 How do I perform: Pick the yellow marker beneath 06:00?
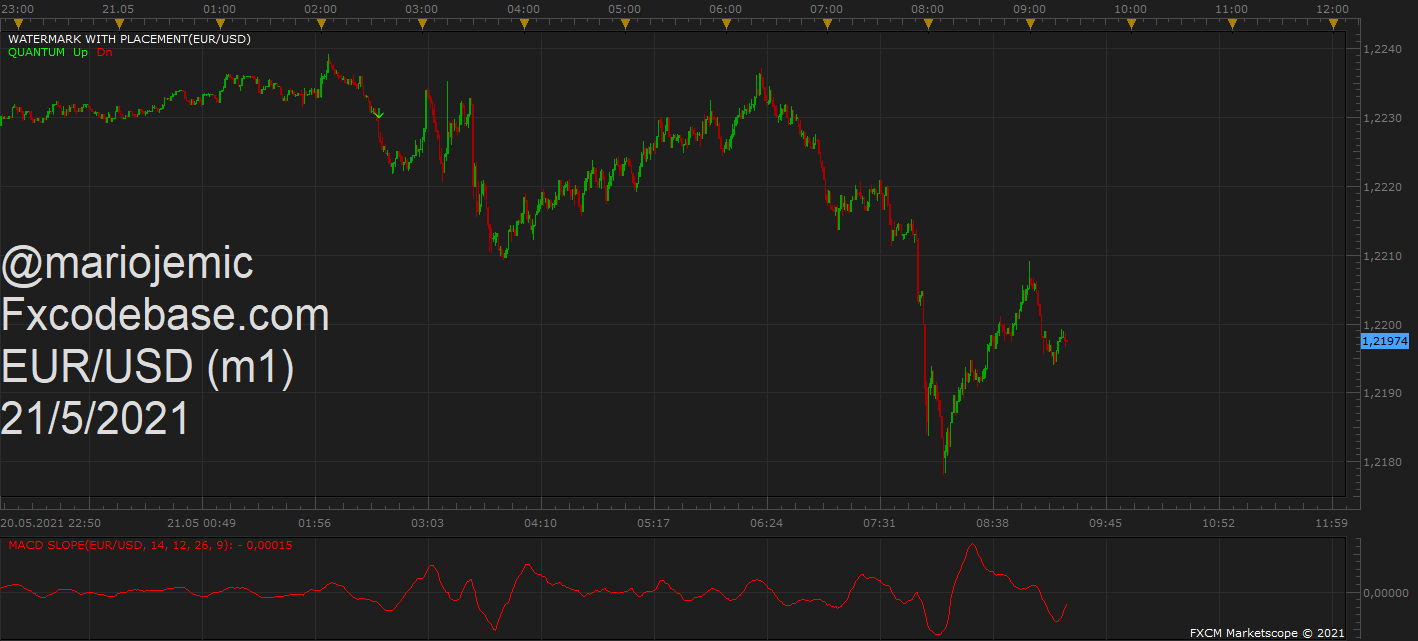click(726, 24)
